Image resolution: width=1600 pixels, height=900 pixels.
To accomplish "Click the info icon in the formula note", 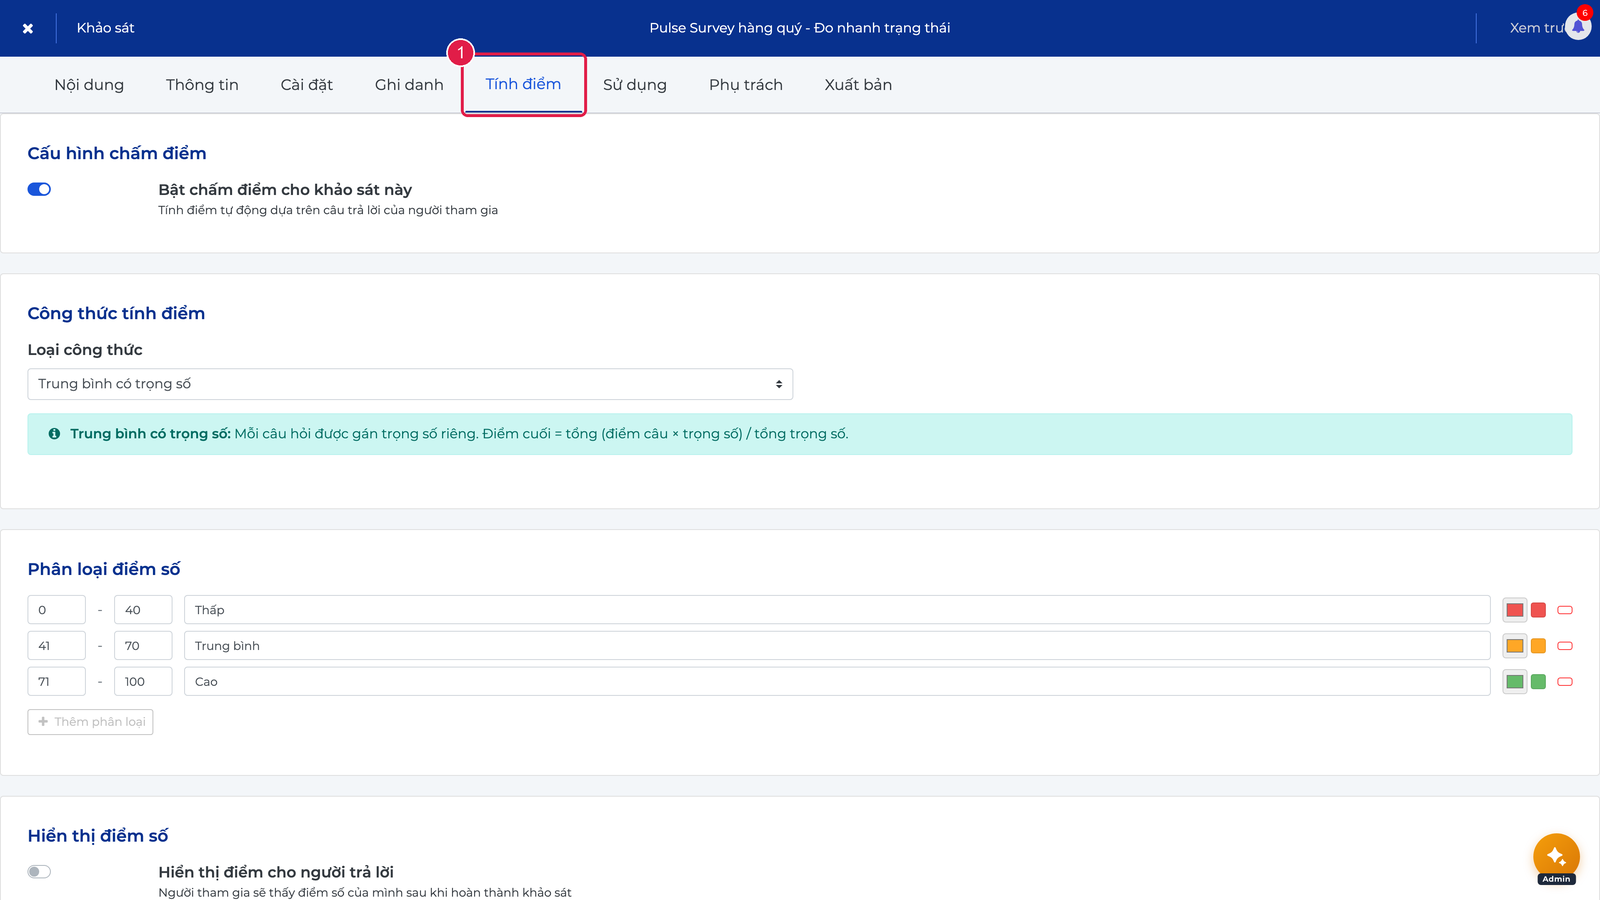I will click(54, 434).
